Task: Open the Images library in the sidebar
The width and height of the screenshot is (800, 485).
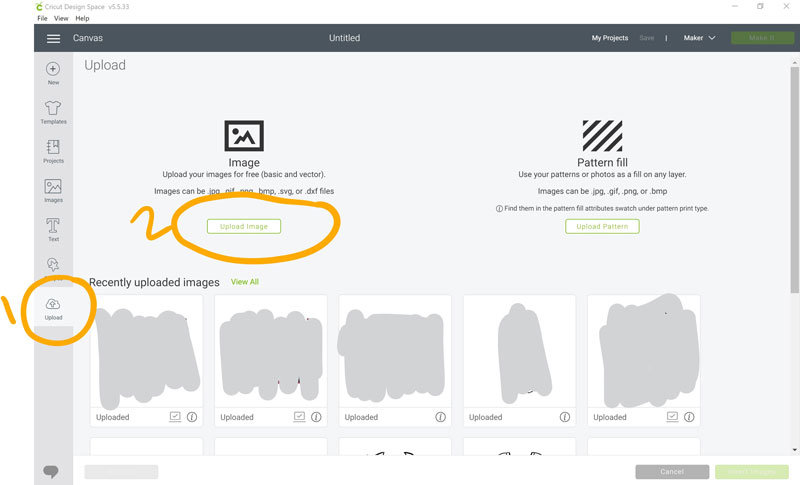Action: [53, 191]
